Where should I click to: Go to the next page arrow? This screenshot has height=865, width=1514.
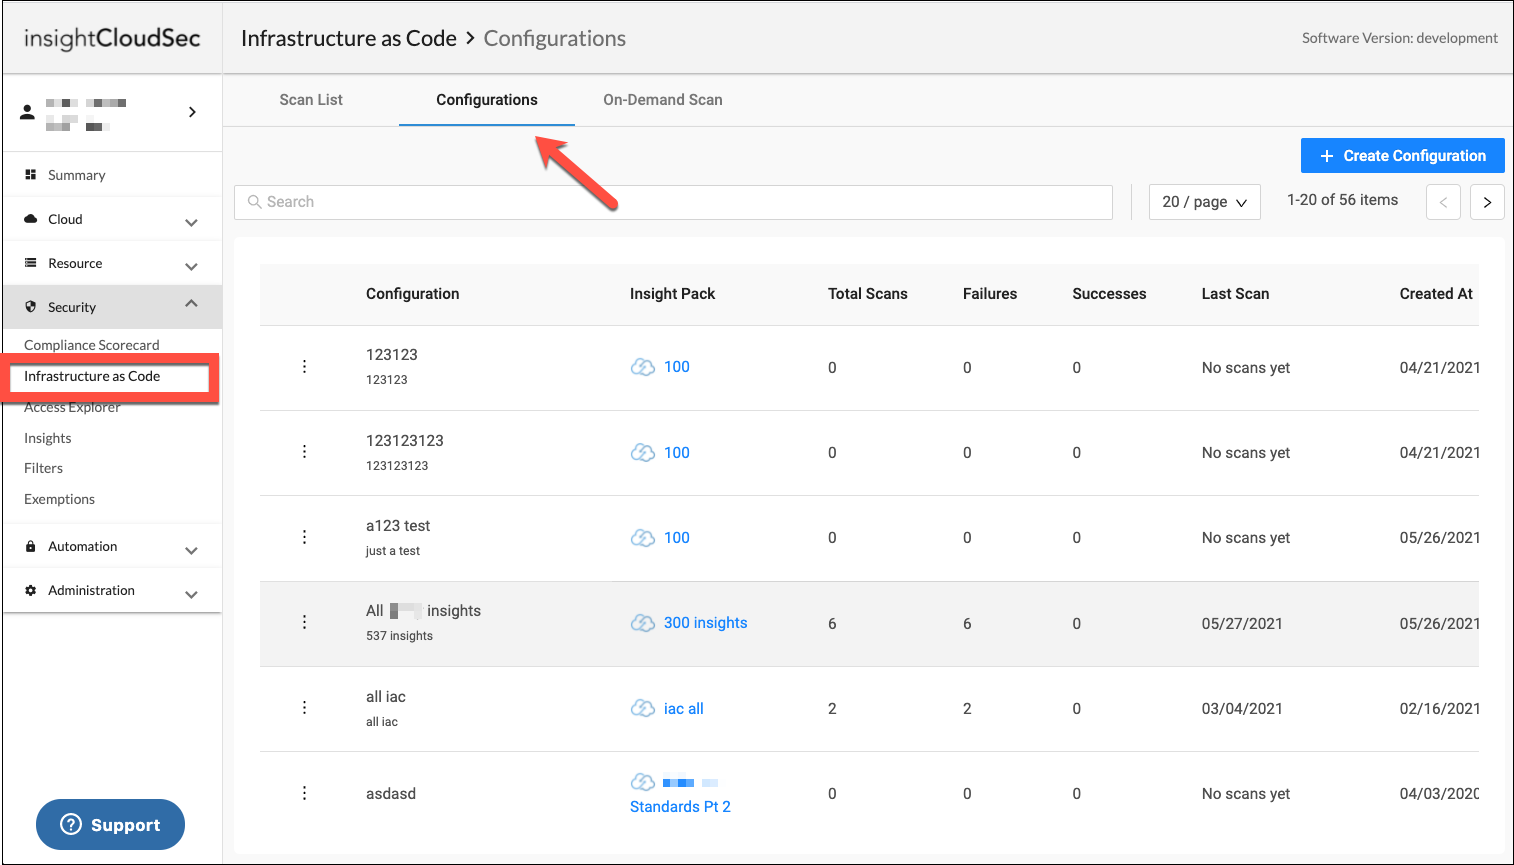(1487, 202)
